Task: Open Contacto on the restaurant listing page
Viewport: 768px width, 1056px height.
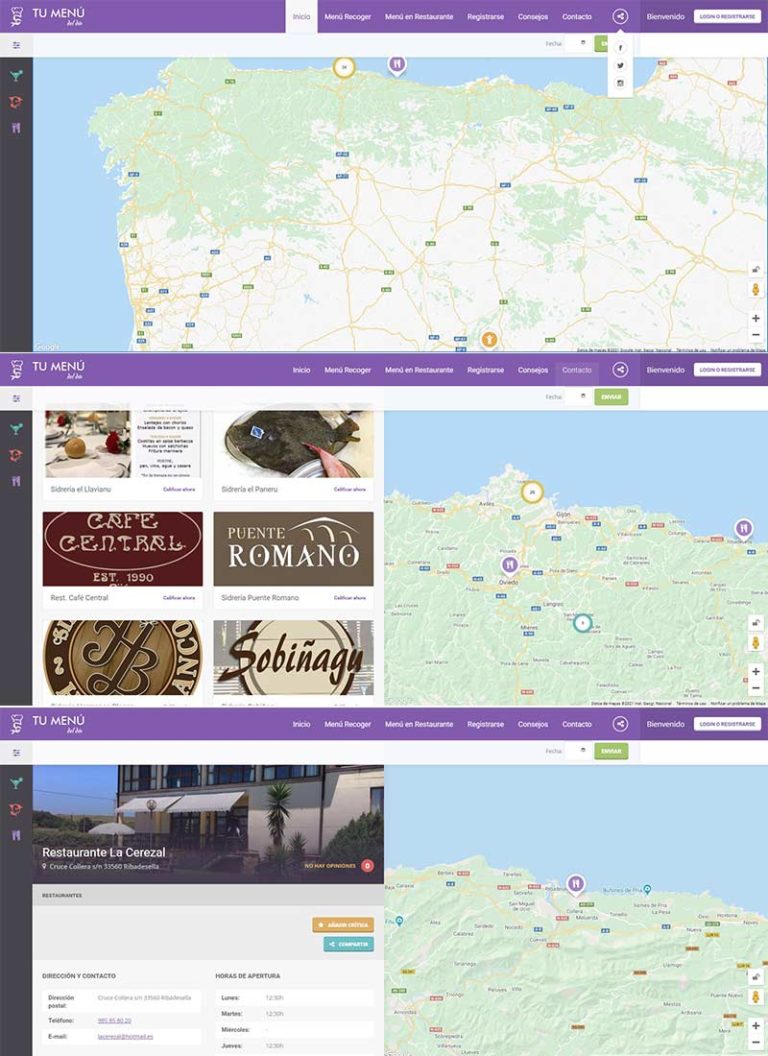Action: [x=577, y=370]
